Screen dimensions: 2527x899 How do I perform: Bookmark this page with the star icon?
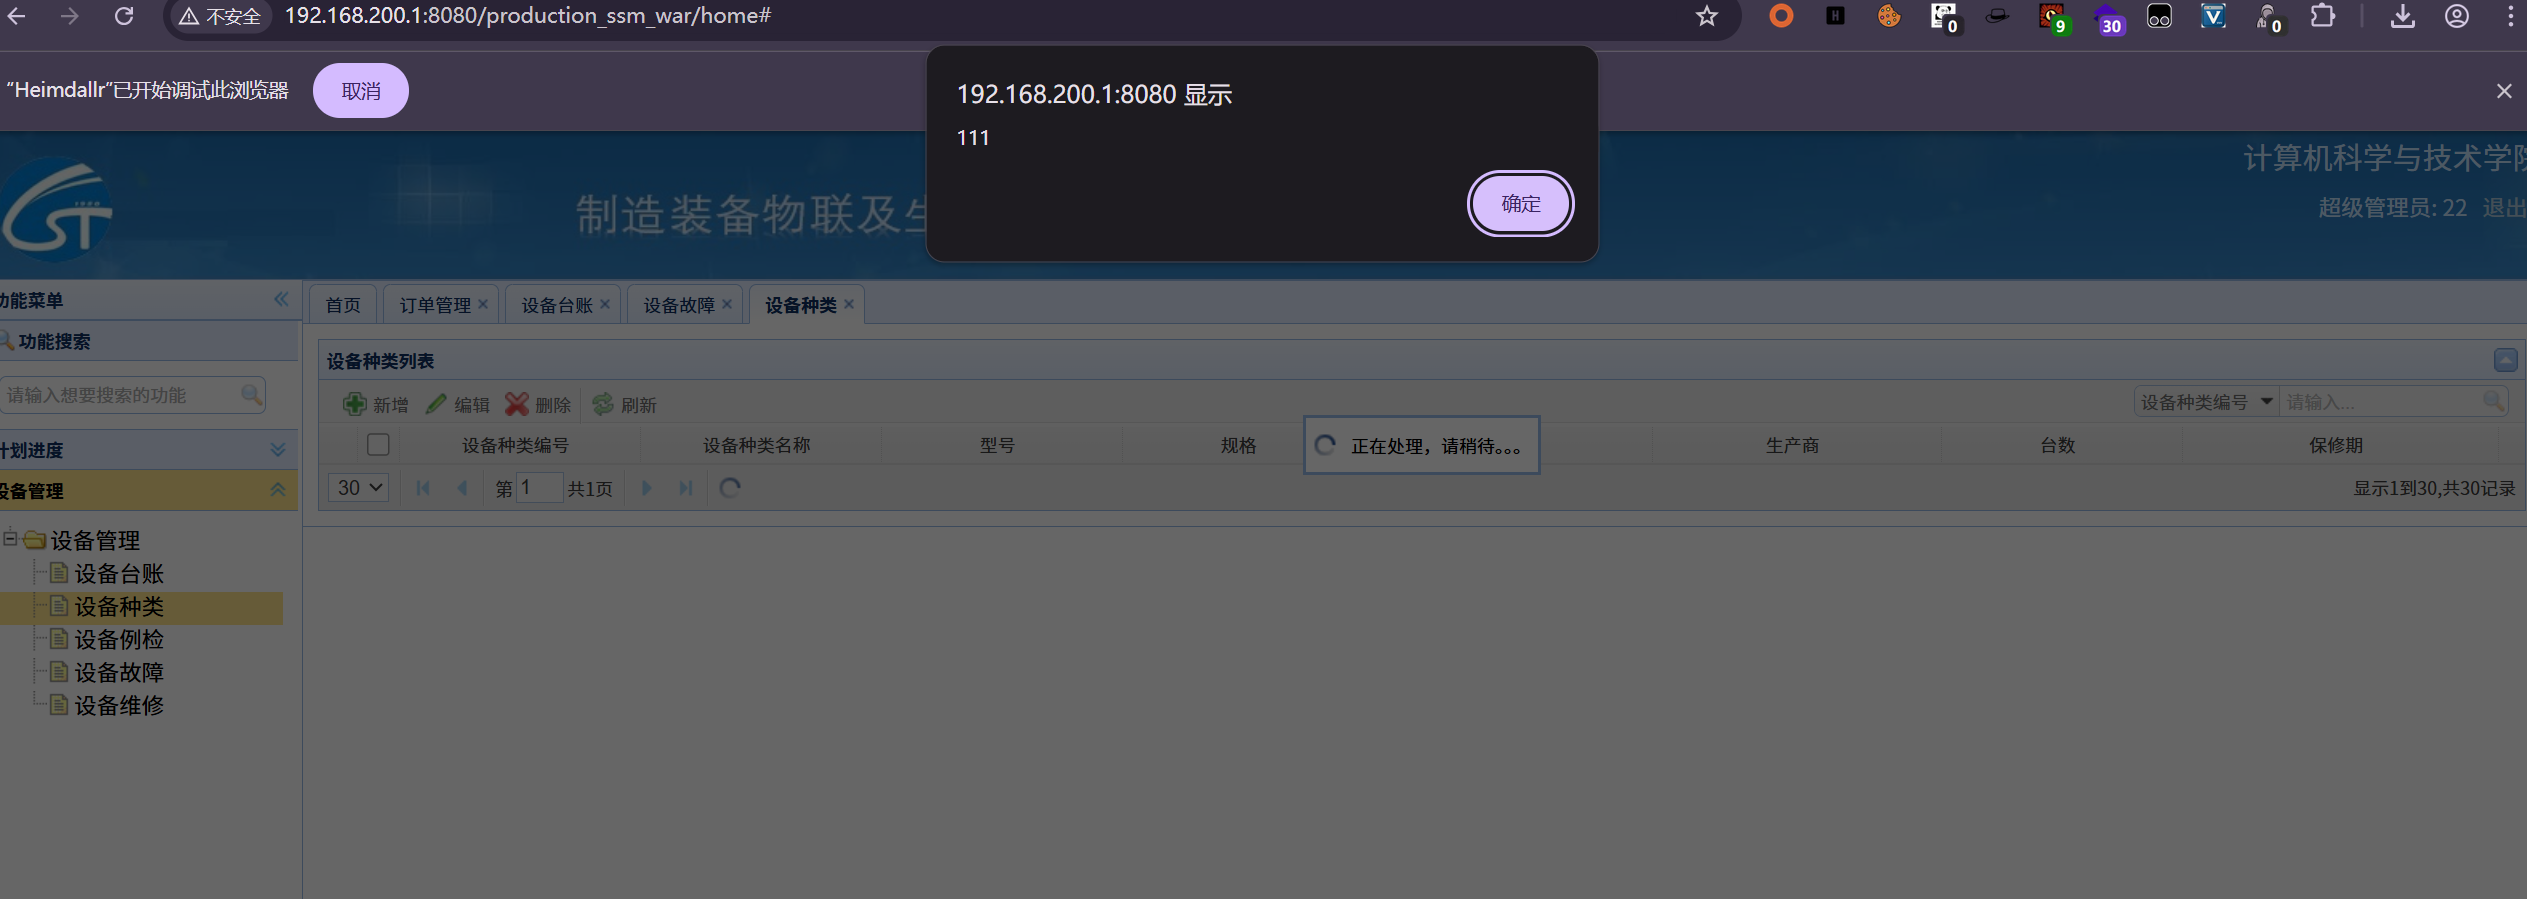1707,16
